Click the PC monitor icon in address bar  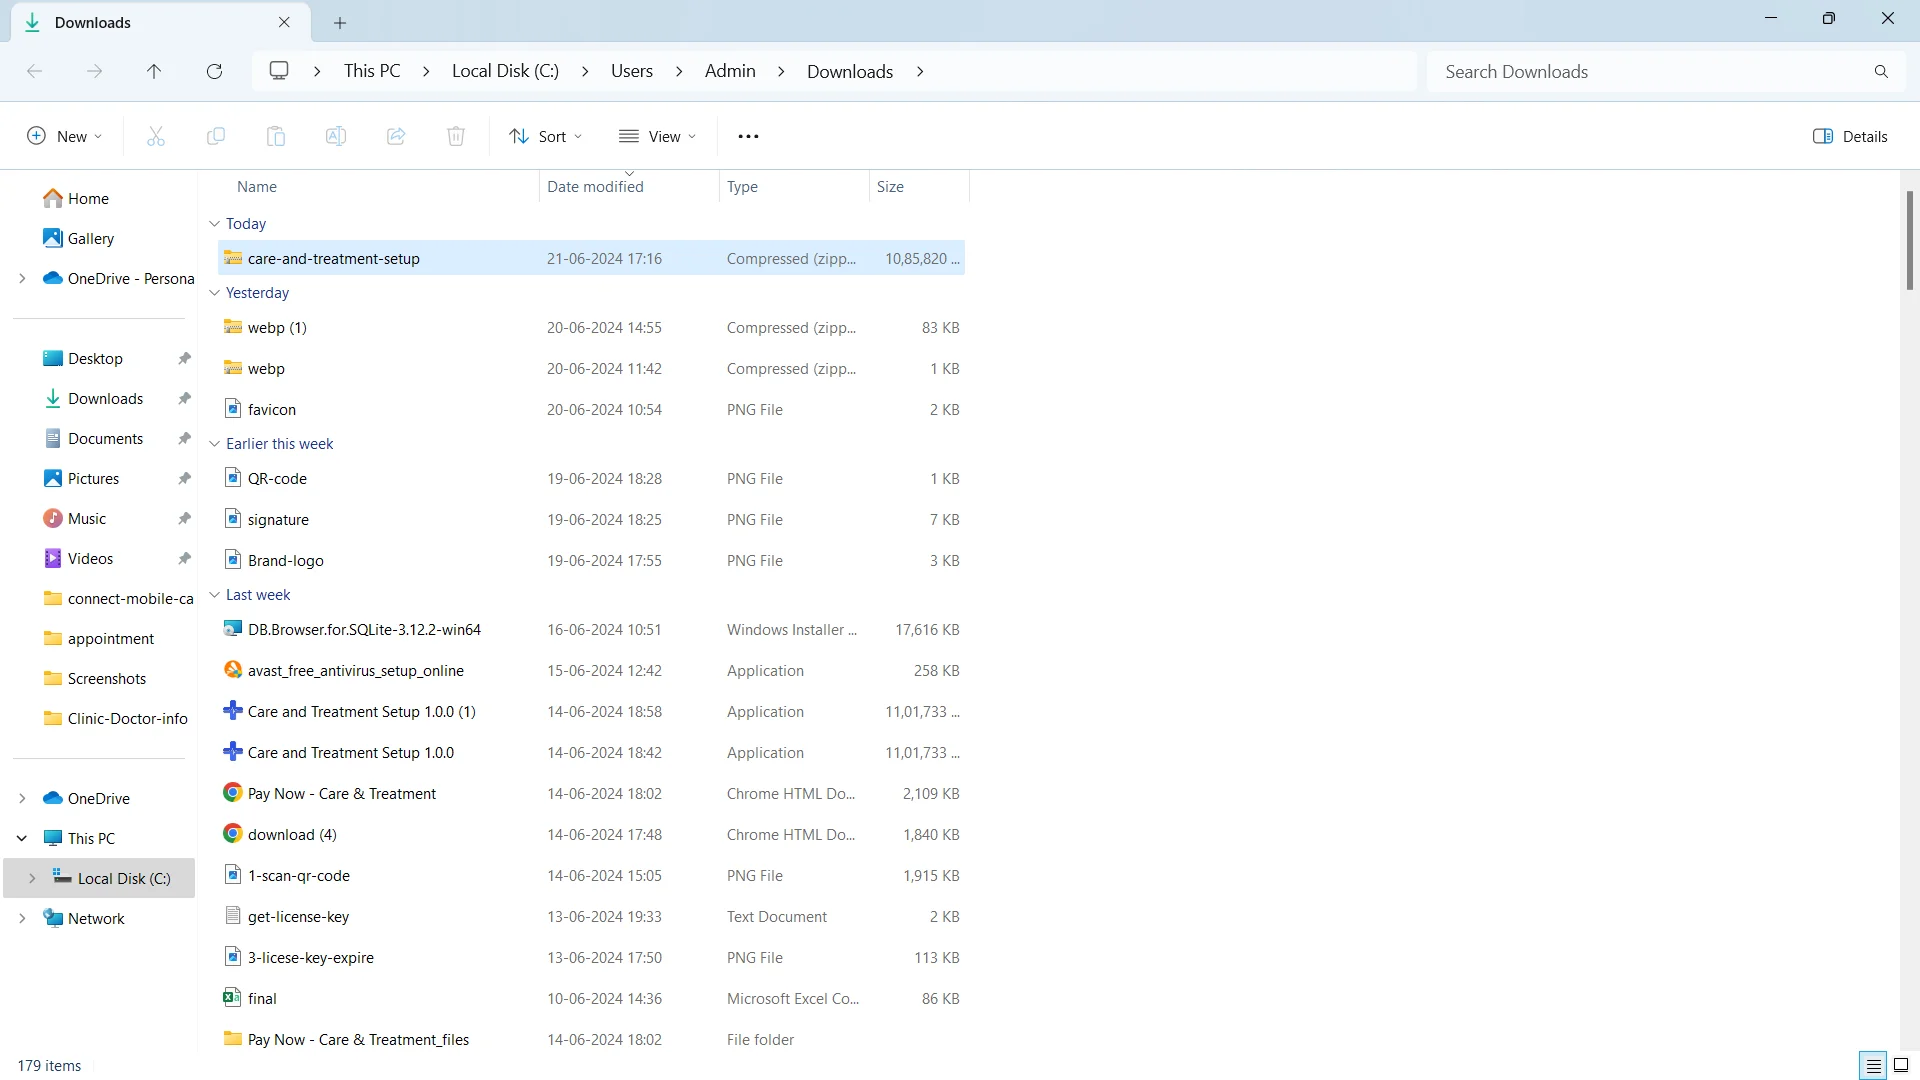(x=279, y=71)
